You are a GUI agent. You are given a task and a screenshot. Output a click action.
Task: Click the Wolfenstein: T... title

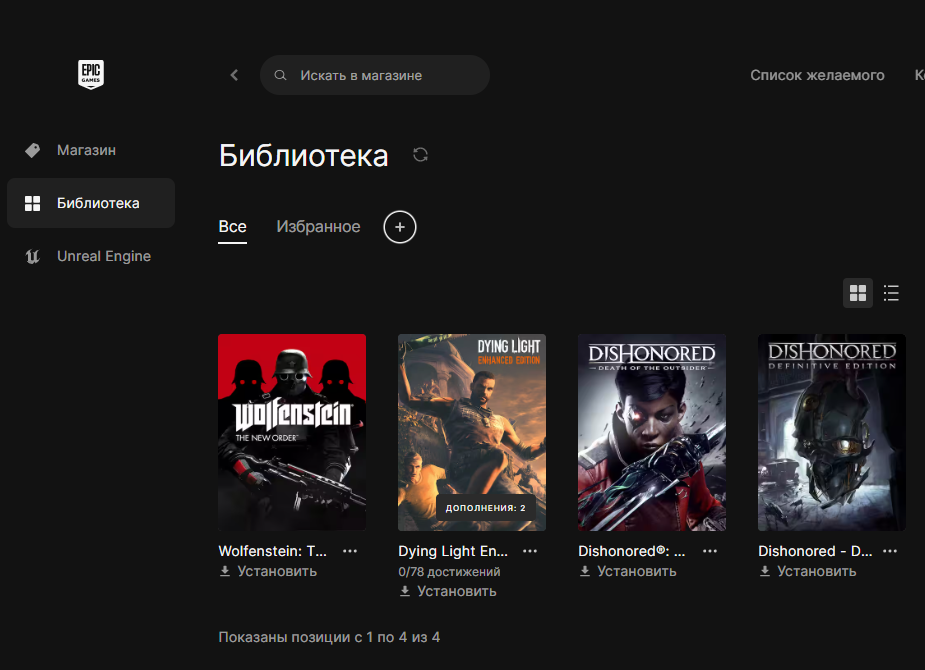(273, 551)
